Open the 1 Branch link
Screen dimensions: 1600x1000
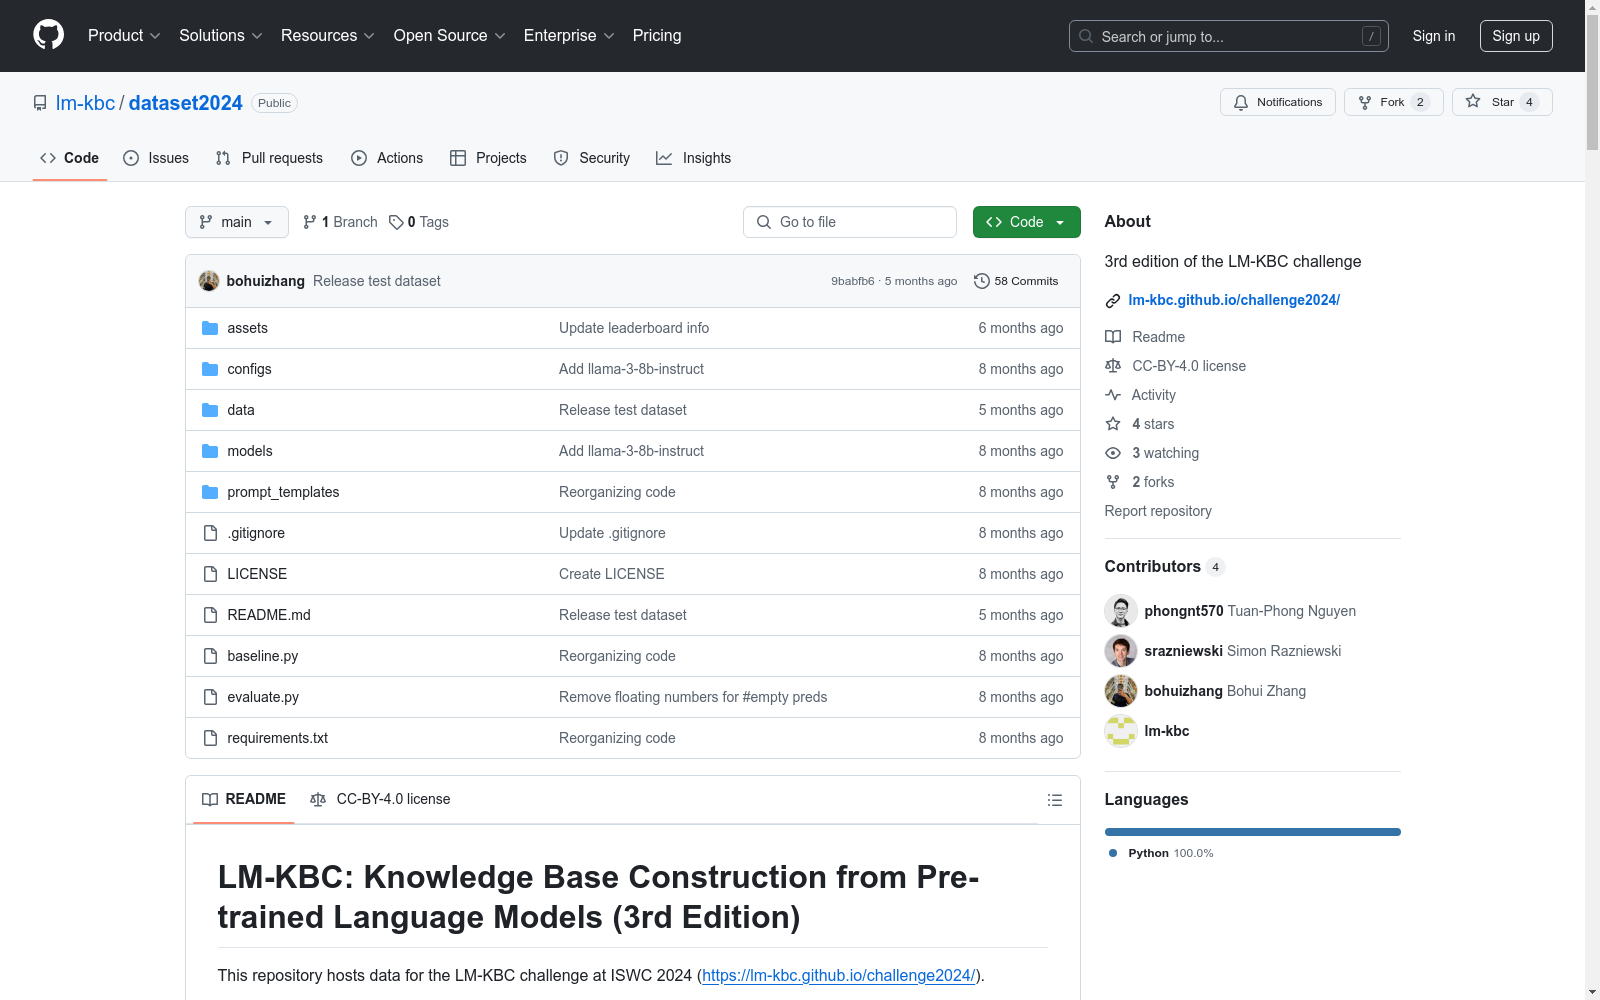click(x=340, y=222)
